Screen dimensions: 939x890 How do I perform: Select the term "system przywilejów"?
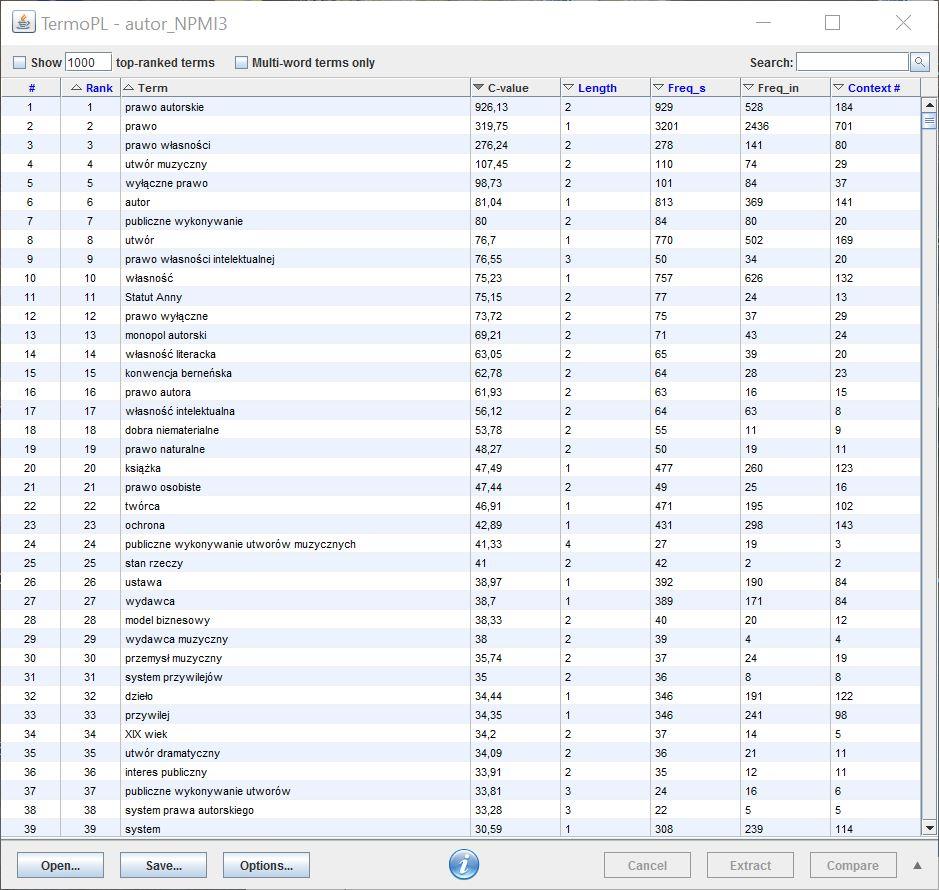(174, 677)
